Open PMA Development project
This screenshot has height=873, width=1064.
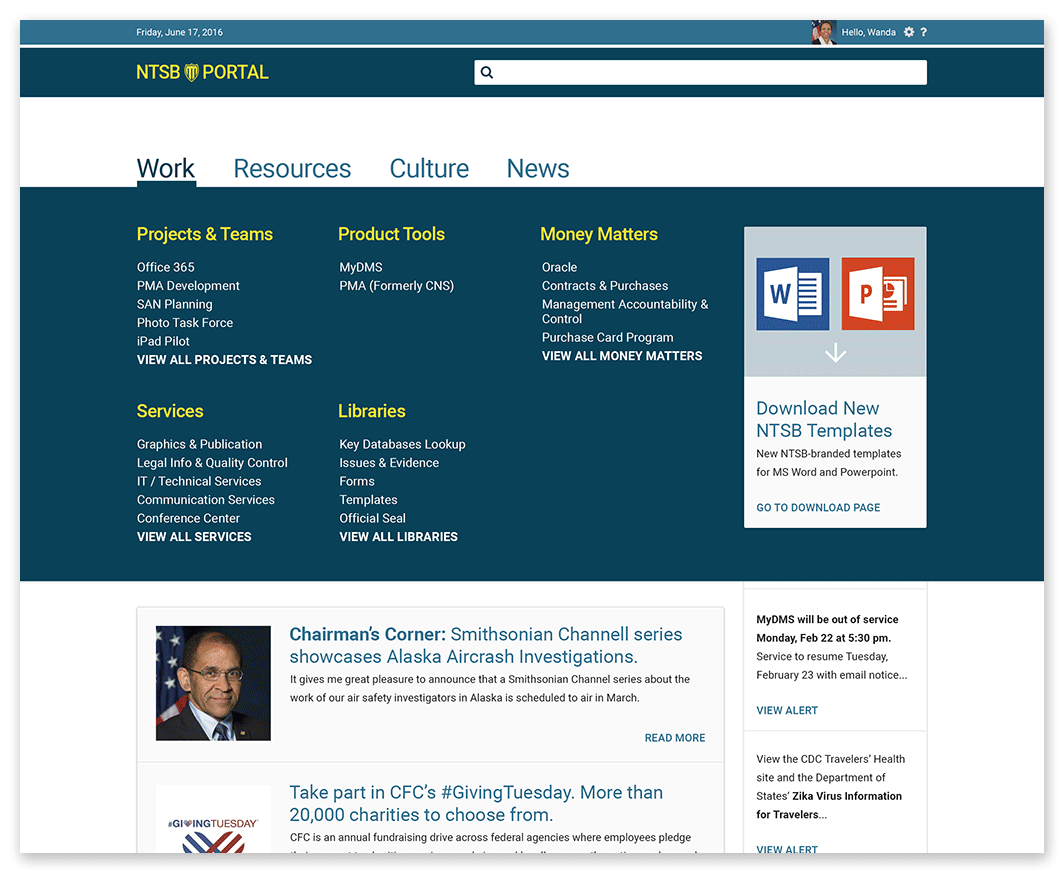188,286
